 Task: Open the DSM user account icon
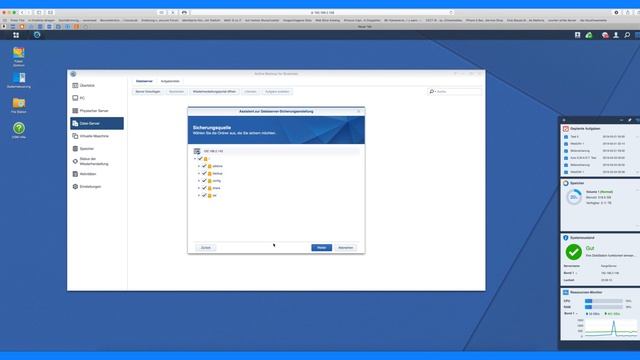(616, 36)
